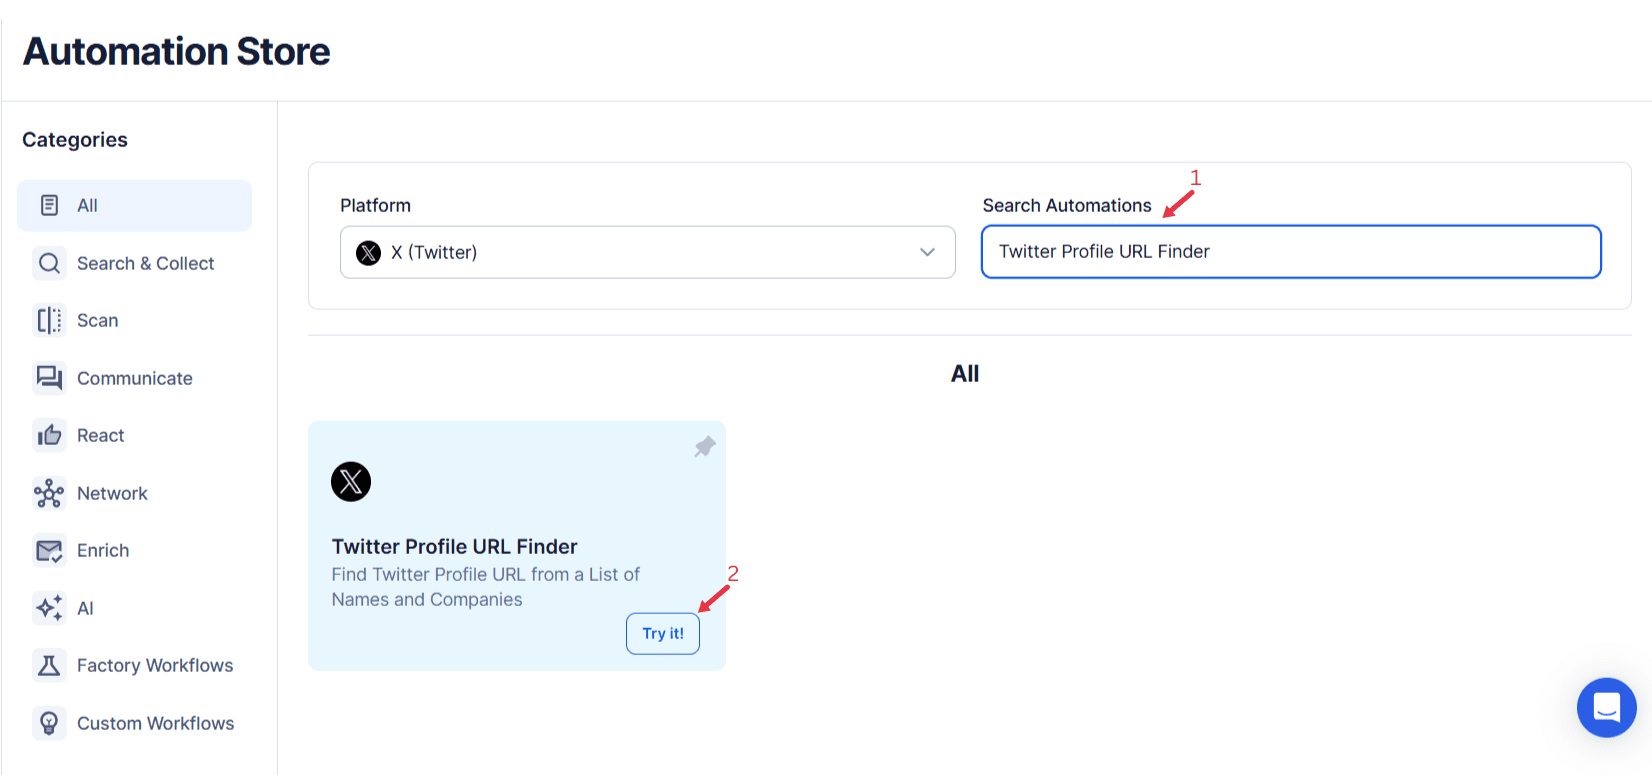Screen dimensions: 1652x775
Task: Expand the Platform selector chevron
Action: [926, 252]
